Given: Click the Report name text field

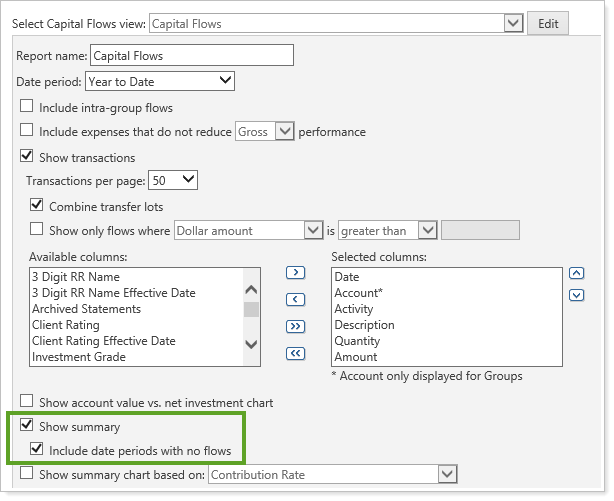Looking at the screenshot, I should 192,56.
